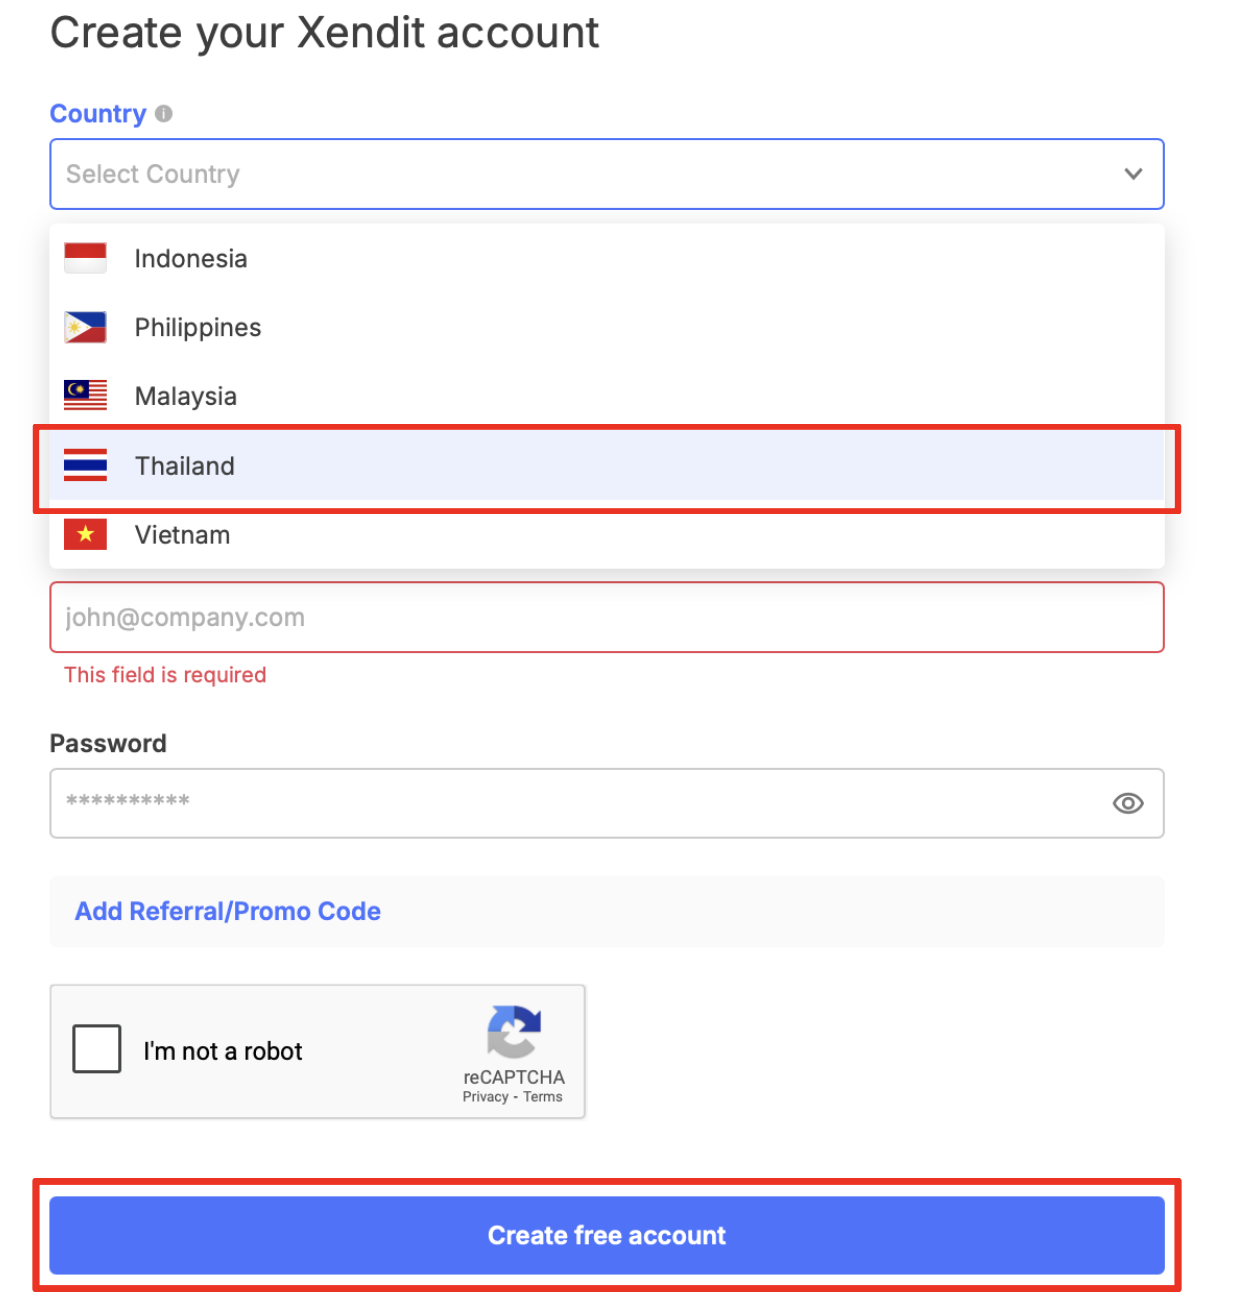Show password with the eye icon
This screenshot has width=1244, height=1312.
pos(1128,803)
